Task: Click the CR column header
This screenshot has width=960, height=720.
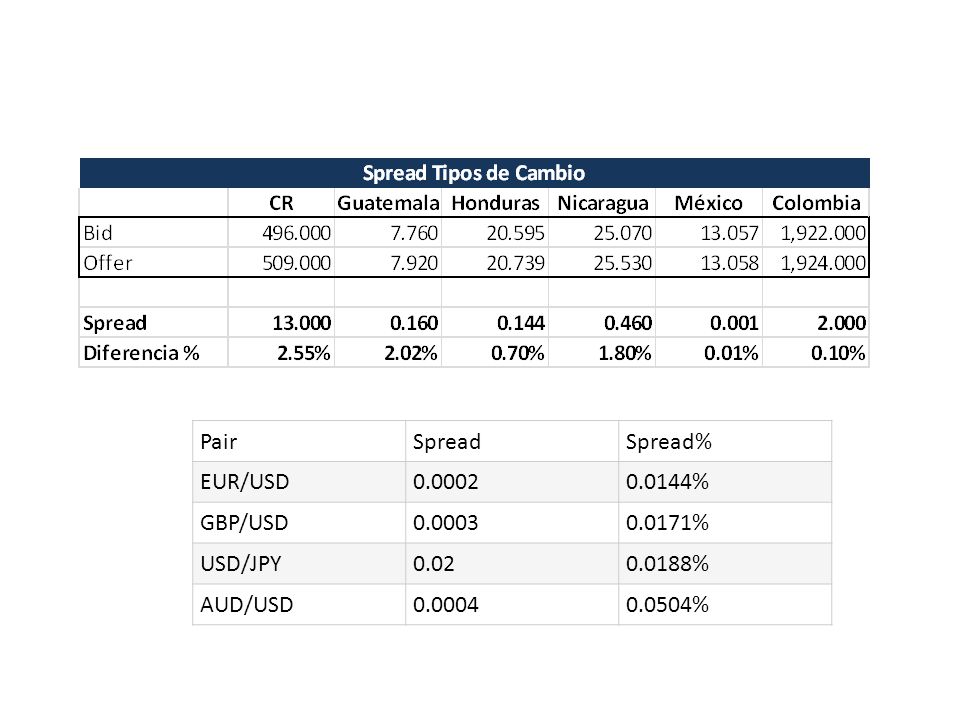Action: point(281,203)
